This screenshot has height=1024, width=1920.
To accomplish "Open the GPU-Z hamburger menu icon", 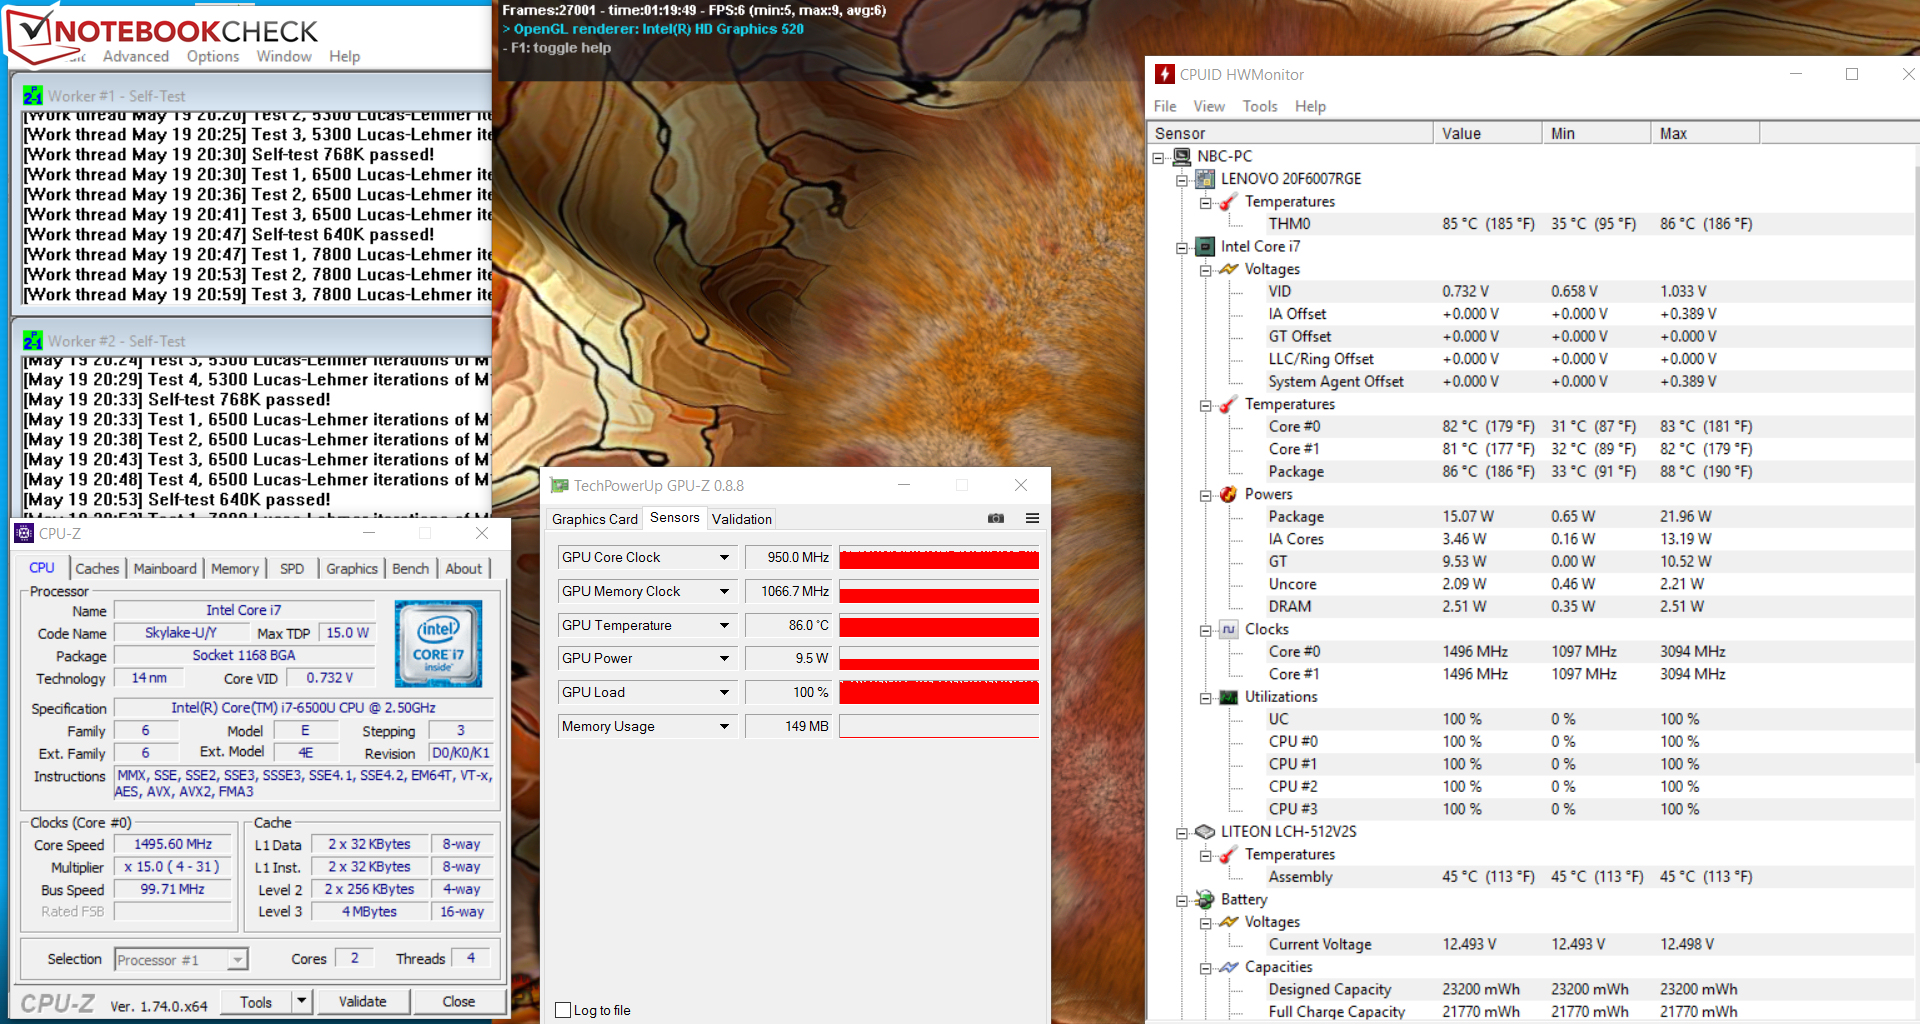I will pos(1032,518).
